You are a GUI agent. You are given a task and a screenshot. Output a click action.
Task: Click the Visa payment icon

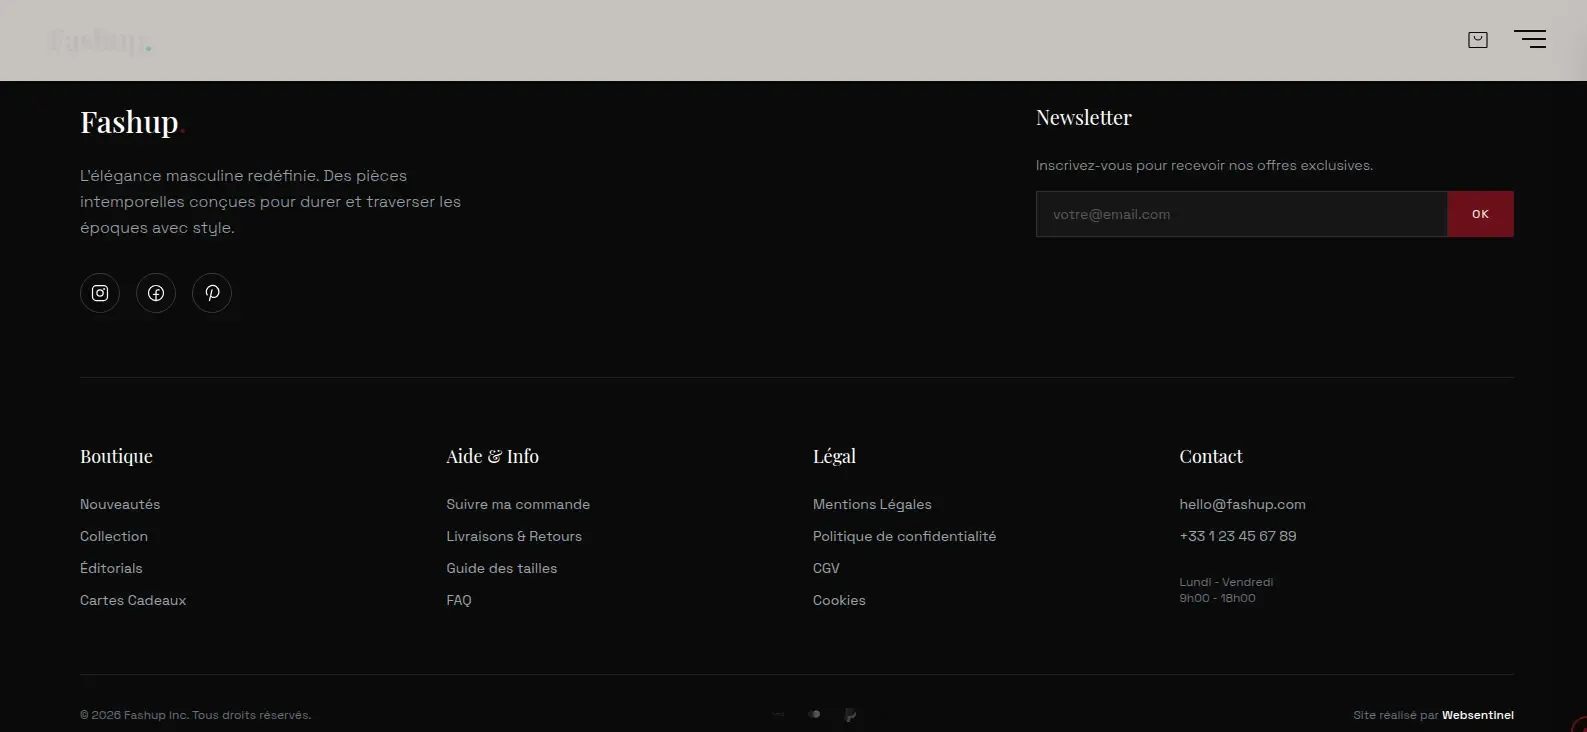tap(779, 715)
